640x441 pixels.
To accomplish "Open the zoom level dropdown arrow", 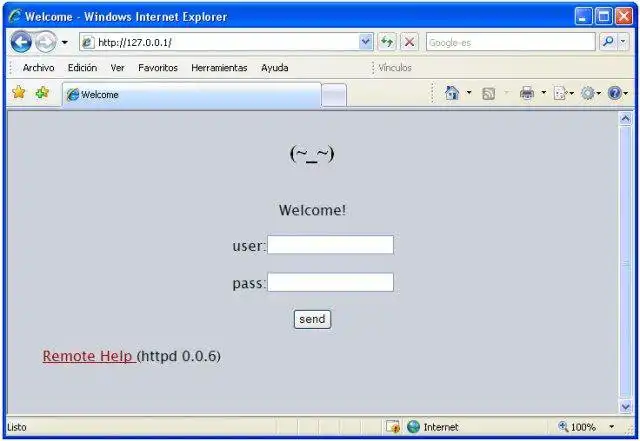I will [x=611, y=427].
